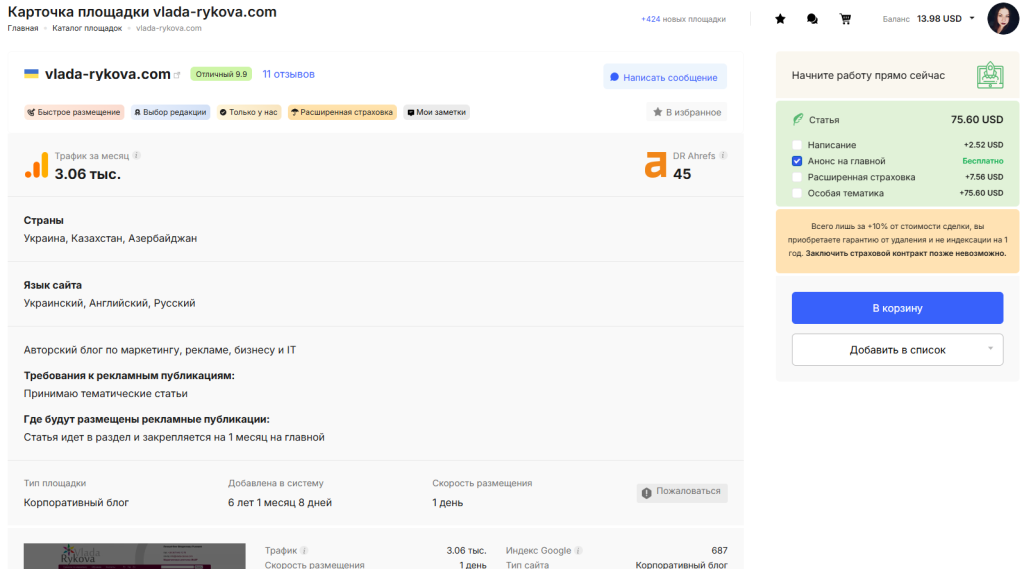Image resolution: width=1024 pixels, height=569 pixels.
Task: Click Написать сообщение button
Action: coord(664,77)
